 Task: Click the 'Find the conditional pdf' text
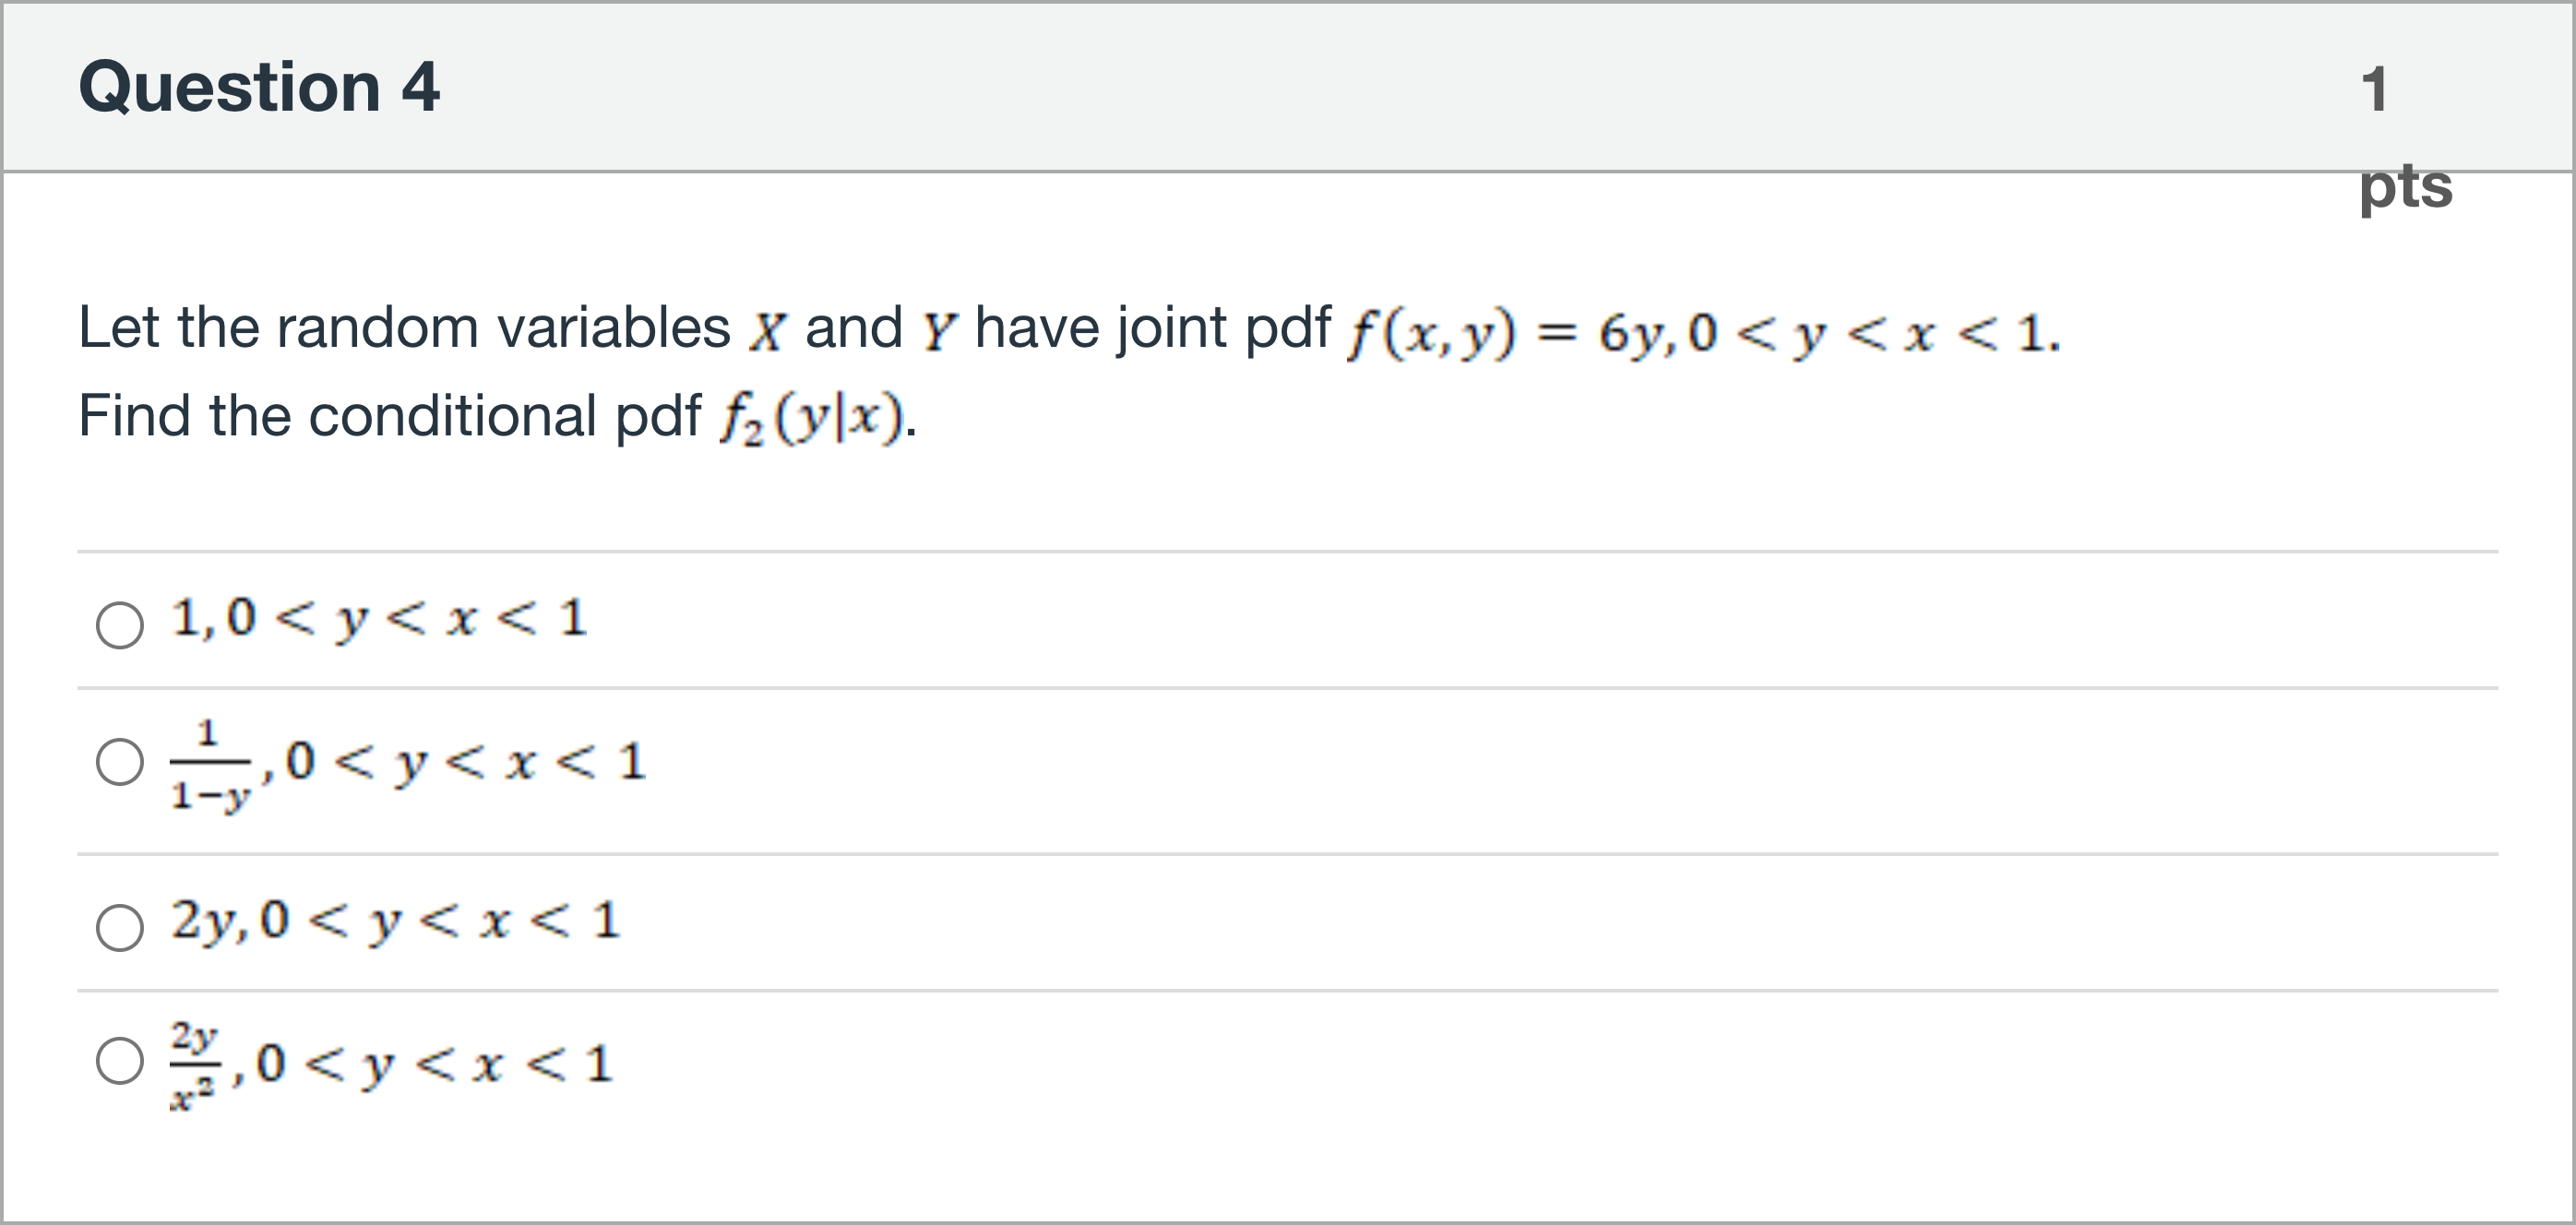coord(389,416)
